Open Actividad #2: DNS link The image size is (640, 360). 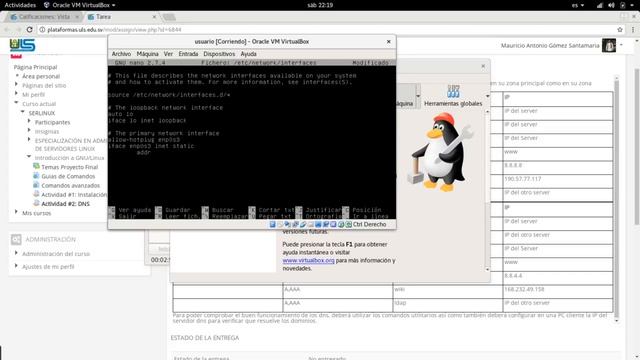(65, 204)
